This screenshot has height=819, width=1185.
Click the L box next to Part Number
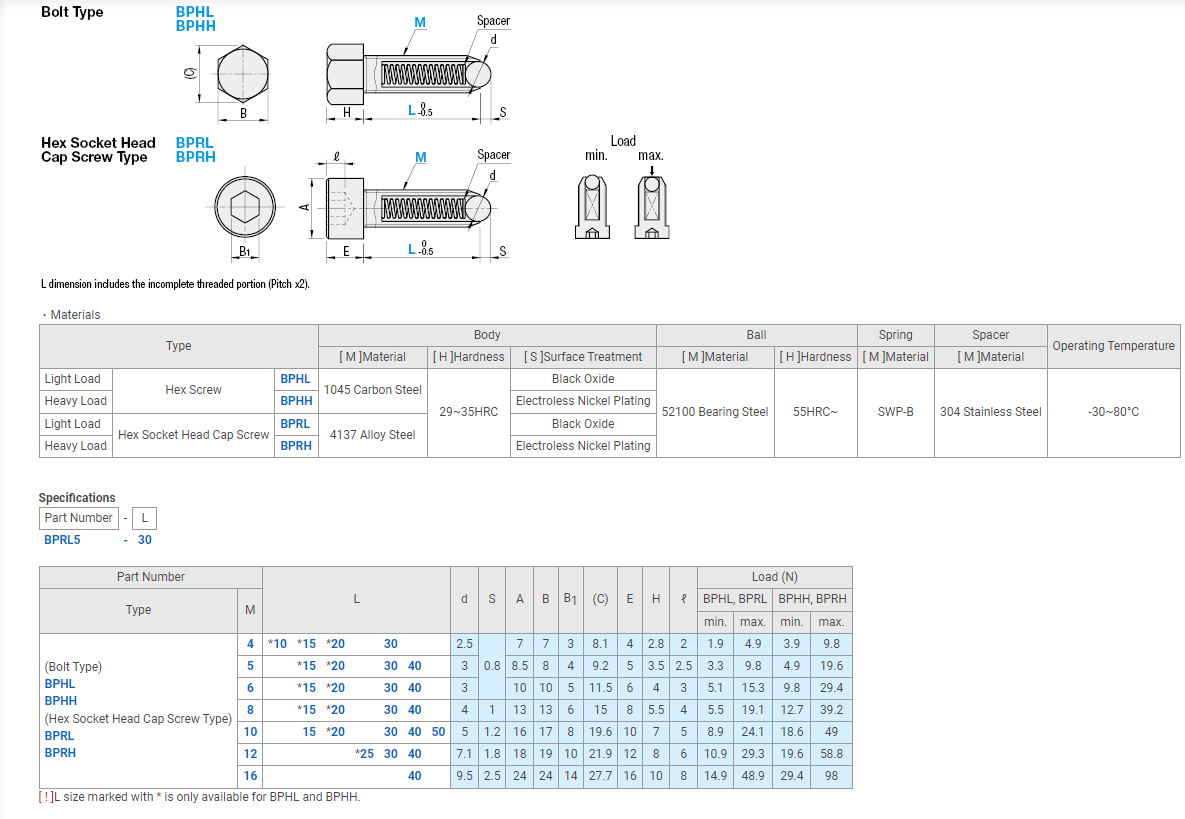tap(144, 518)
